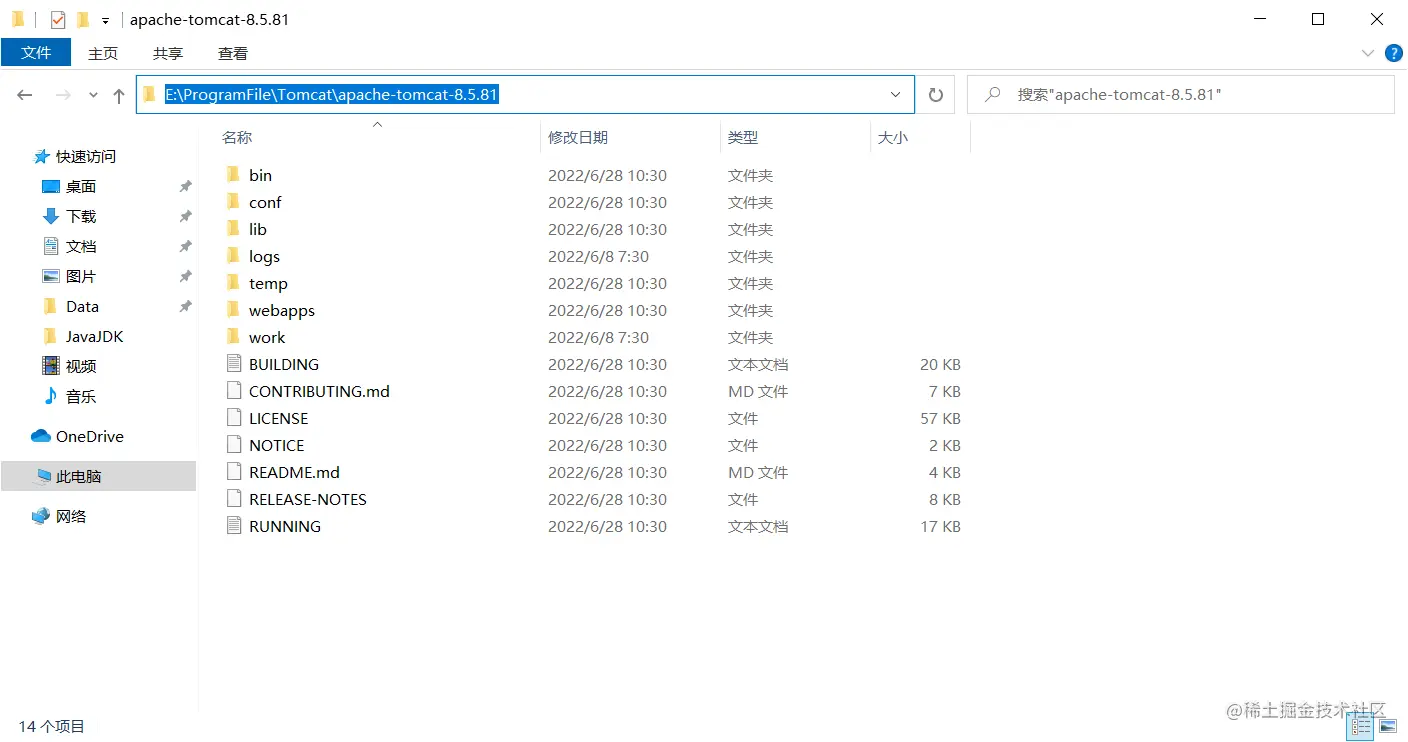Viewport: 1408px width, 742px height.
Task: Open 桌面 in the navigation pane
Action: [81, 187]
